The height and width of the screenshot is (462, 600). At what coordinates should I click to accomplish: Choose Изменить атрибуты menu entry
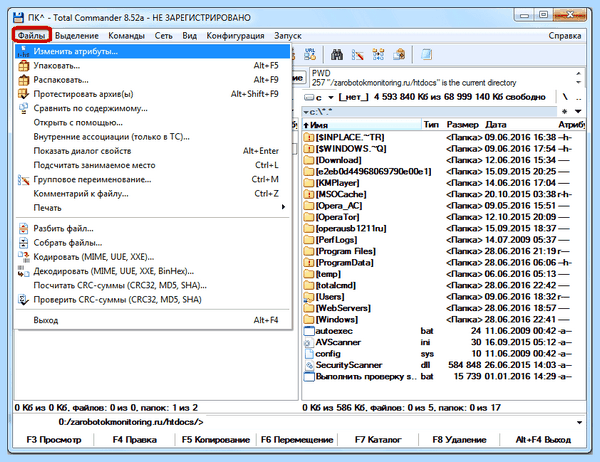[x=152, y=51]
